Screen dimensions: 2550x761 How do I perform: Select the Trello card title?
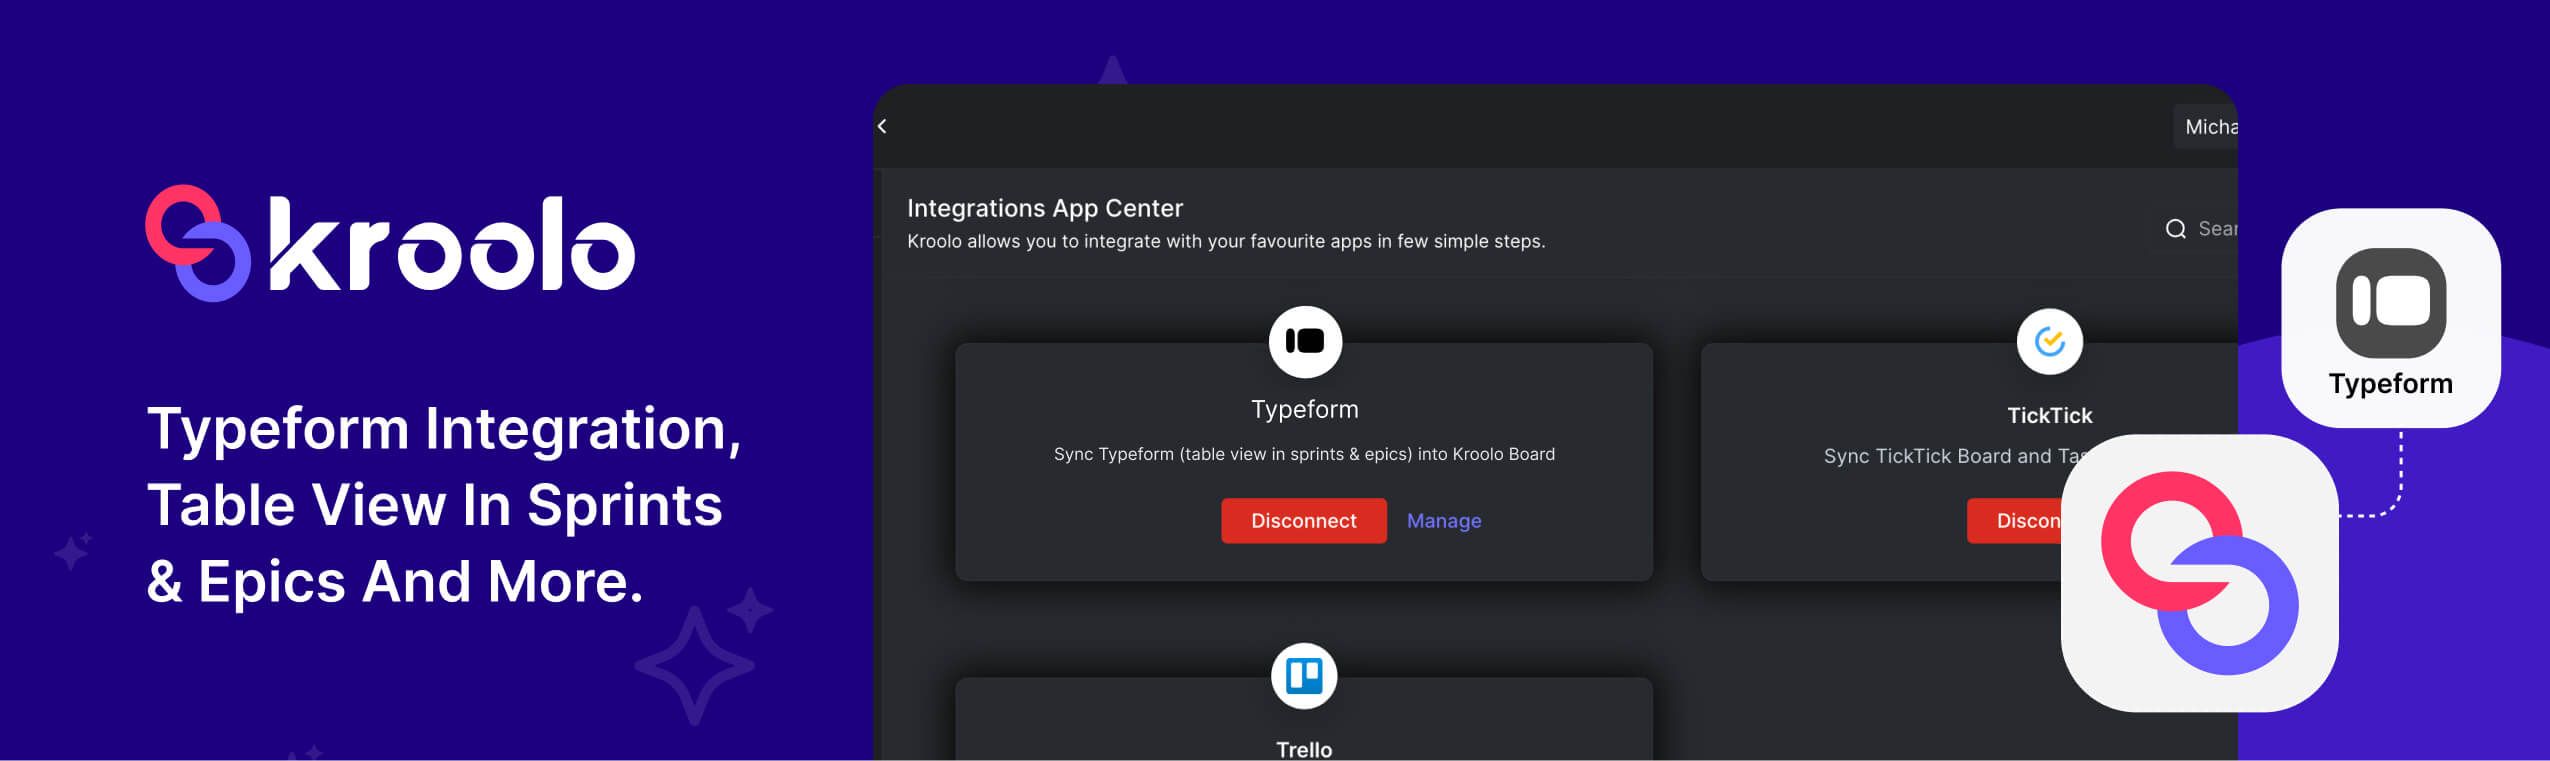point(1304,749)
